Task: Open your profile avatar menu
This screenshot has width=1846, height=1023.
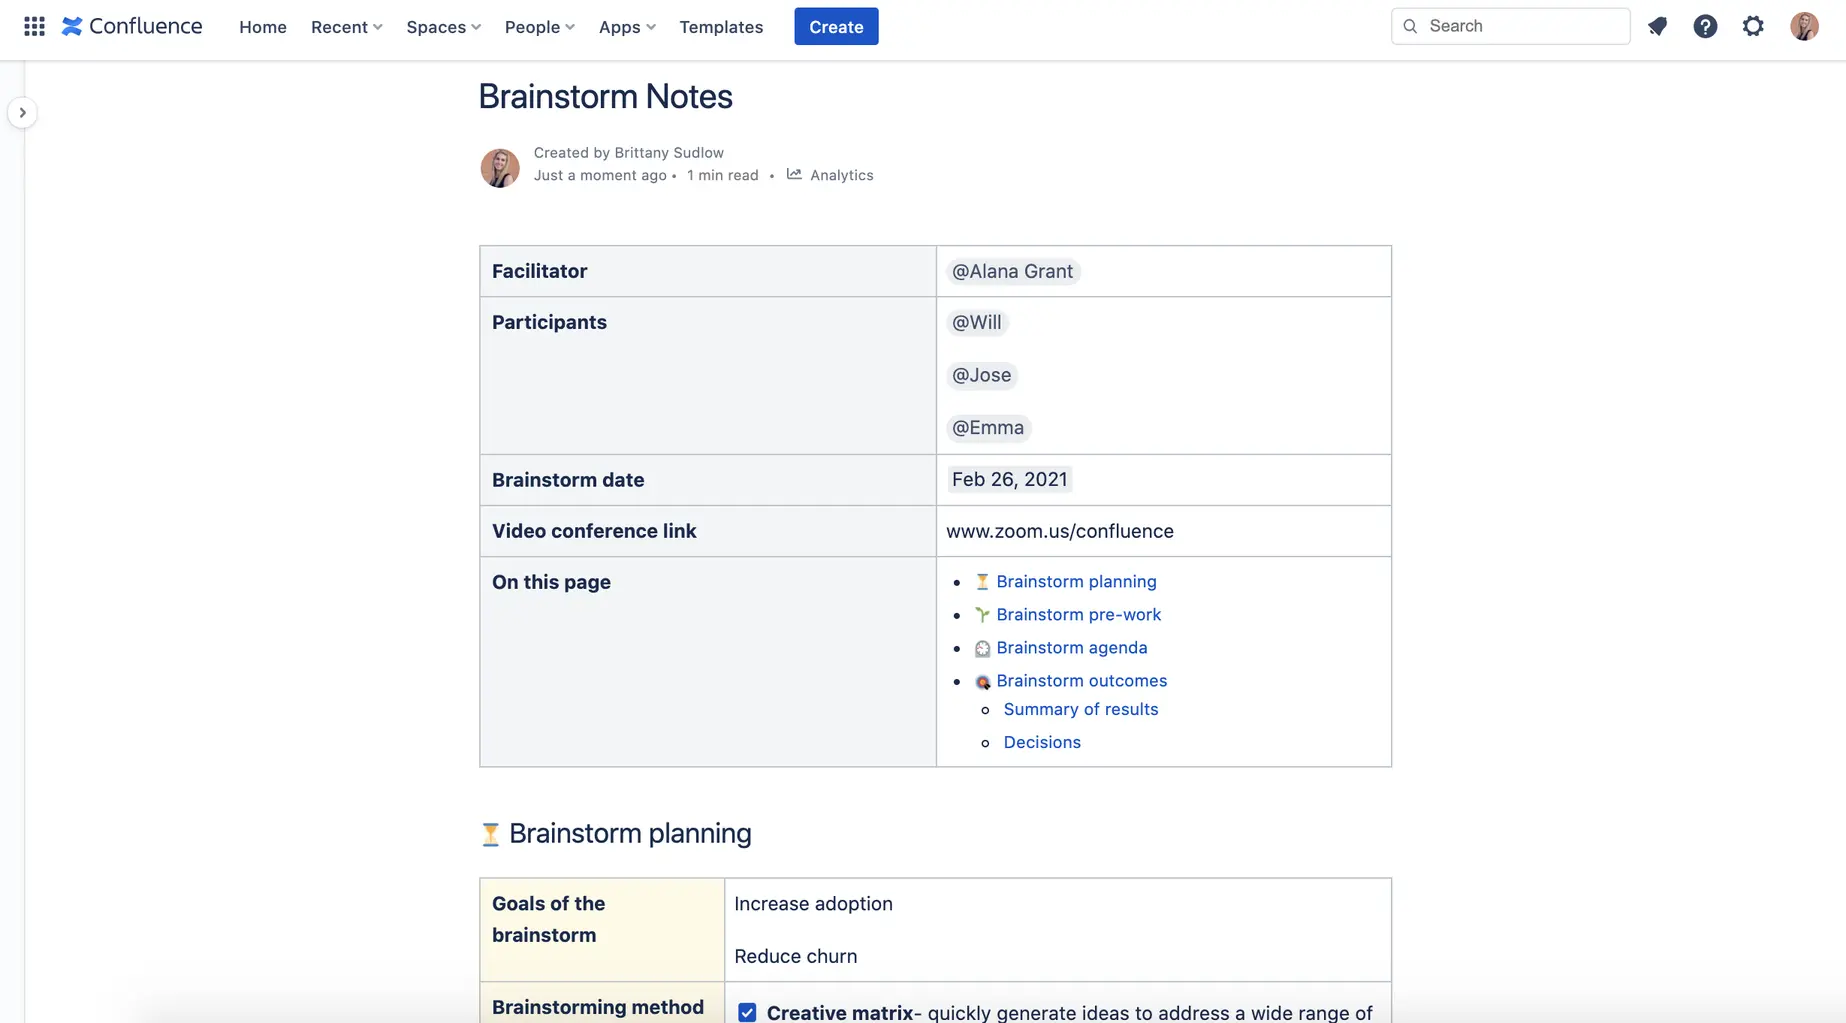Action: point(1805,26)
